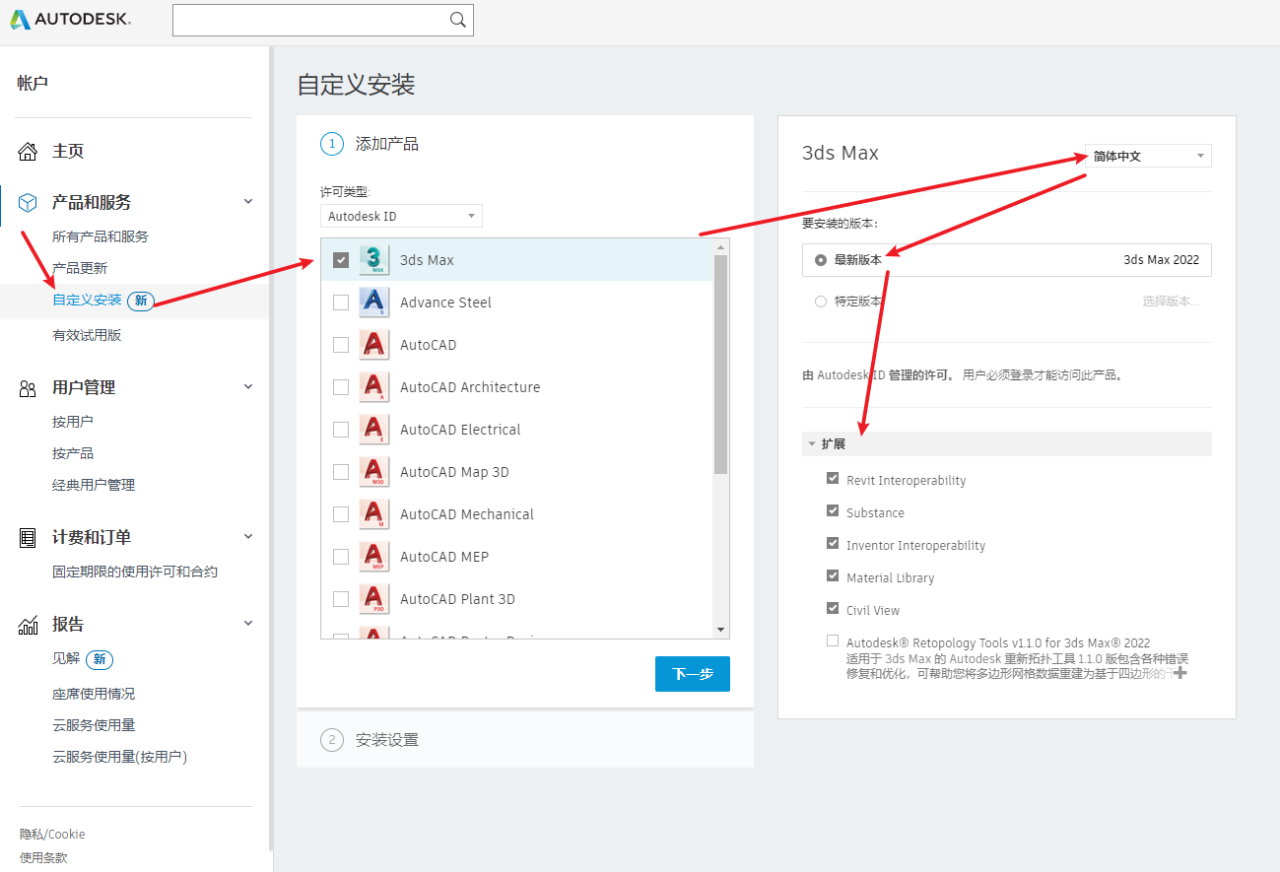Click the product list scrollbar down arrow
The width and height of the screenshot is (1280, 872).
pos(721,630)
